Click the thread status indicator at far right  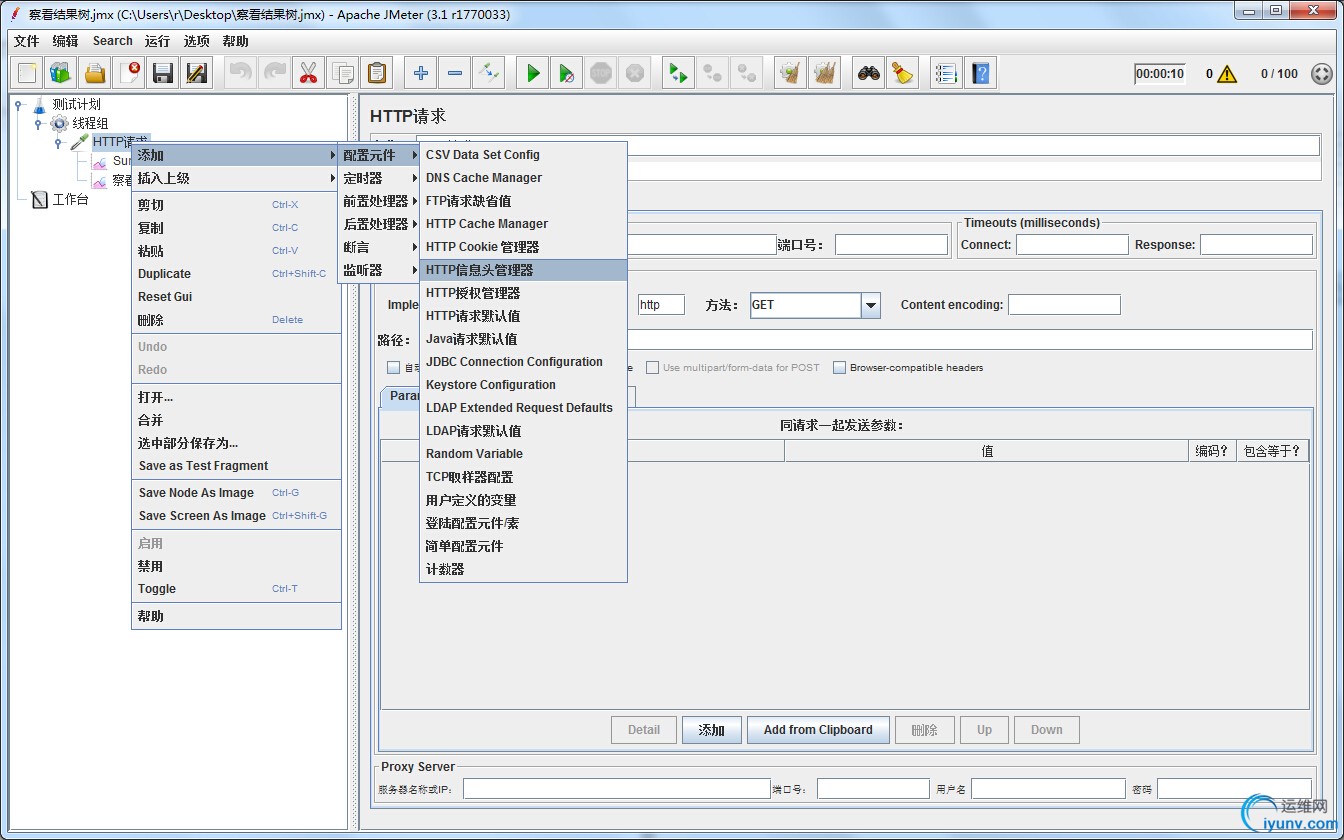1321,74
